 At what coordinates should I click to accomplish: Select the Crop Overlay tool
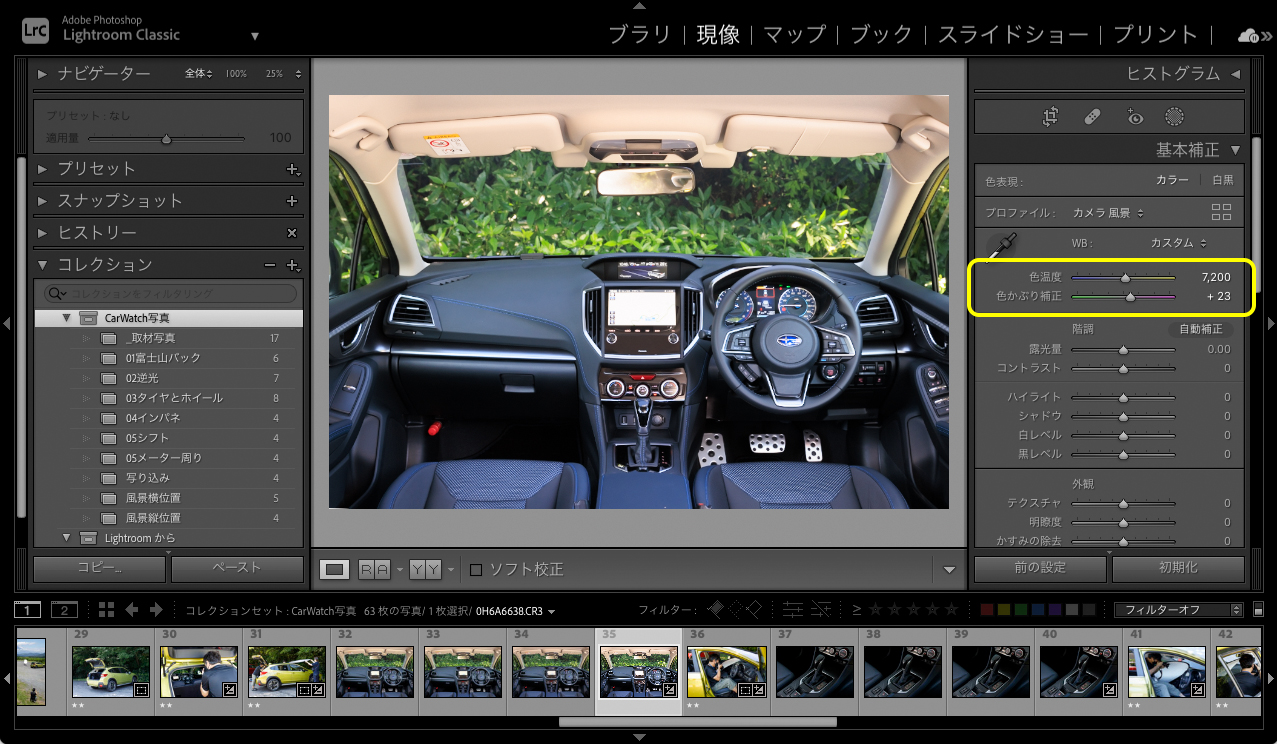point(1050,116)
